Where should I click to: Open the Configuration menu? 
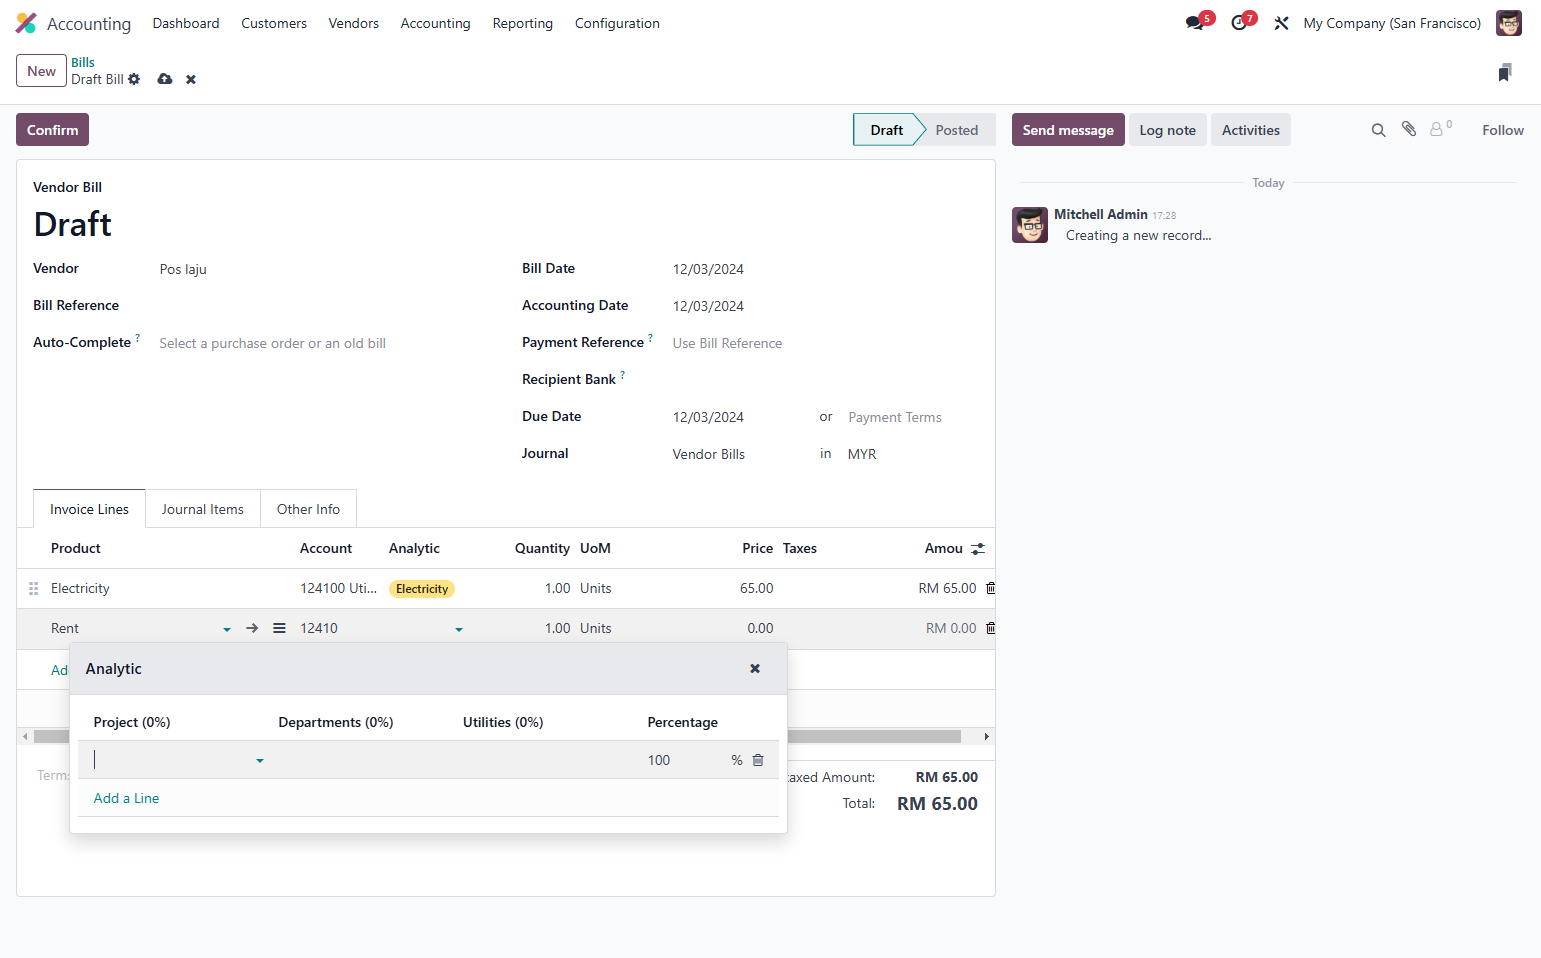click(617, 23)
